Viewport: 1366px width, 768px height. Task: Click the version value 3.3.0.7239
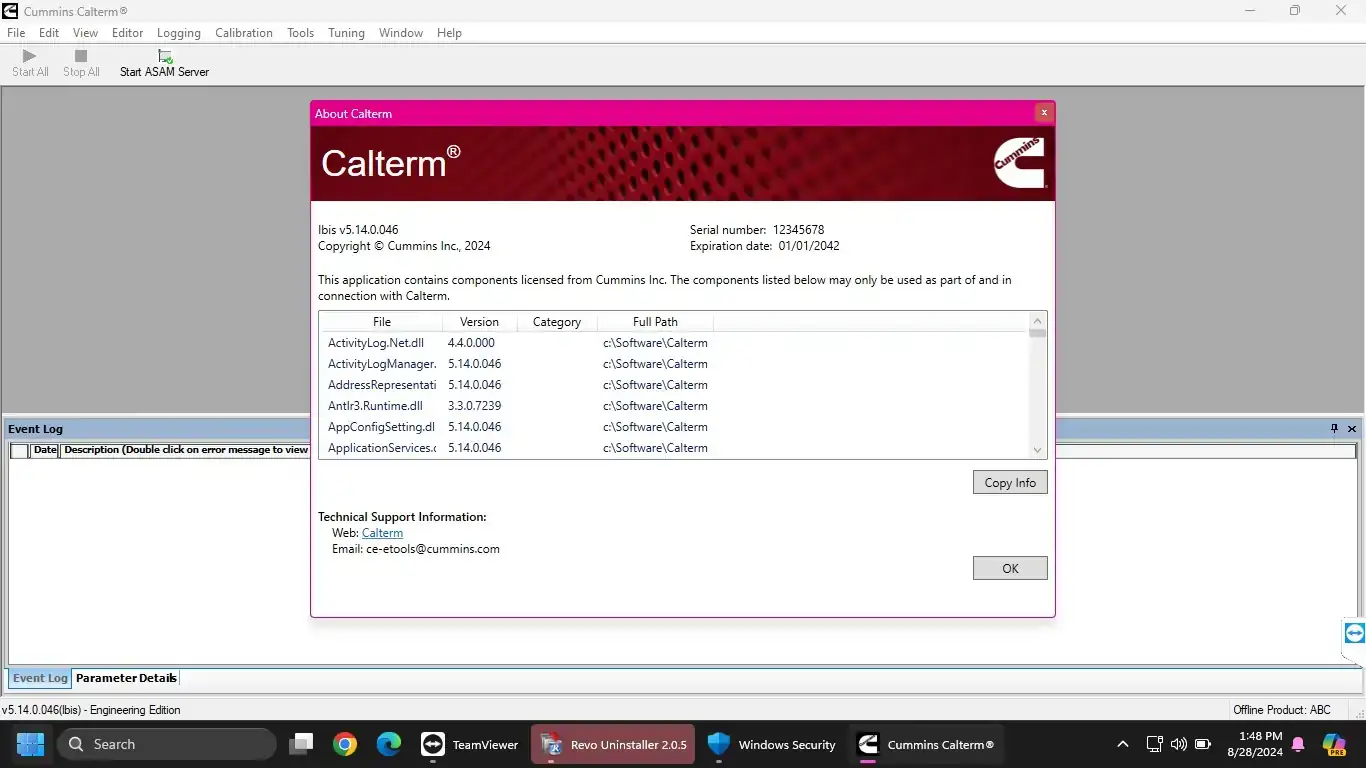coord(474,406)
